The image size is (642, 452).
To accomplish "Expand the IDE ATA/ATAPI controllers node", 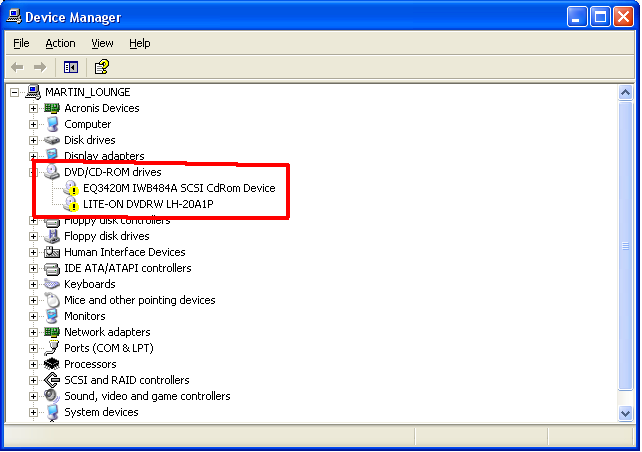I will click(33, 269).
